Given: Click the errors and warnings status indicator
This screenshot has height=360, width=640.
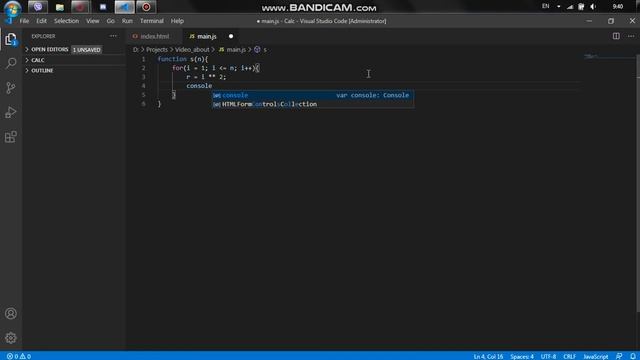Looking at the screenshot, I should click(x=19, y=356).
